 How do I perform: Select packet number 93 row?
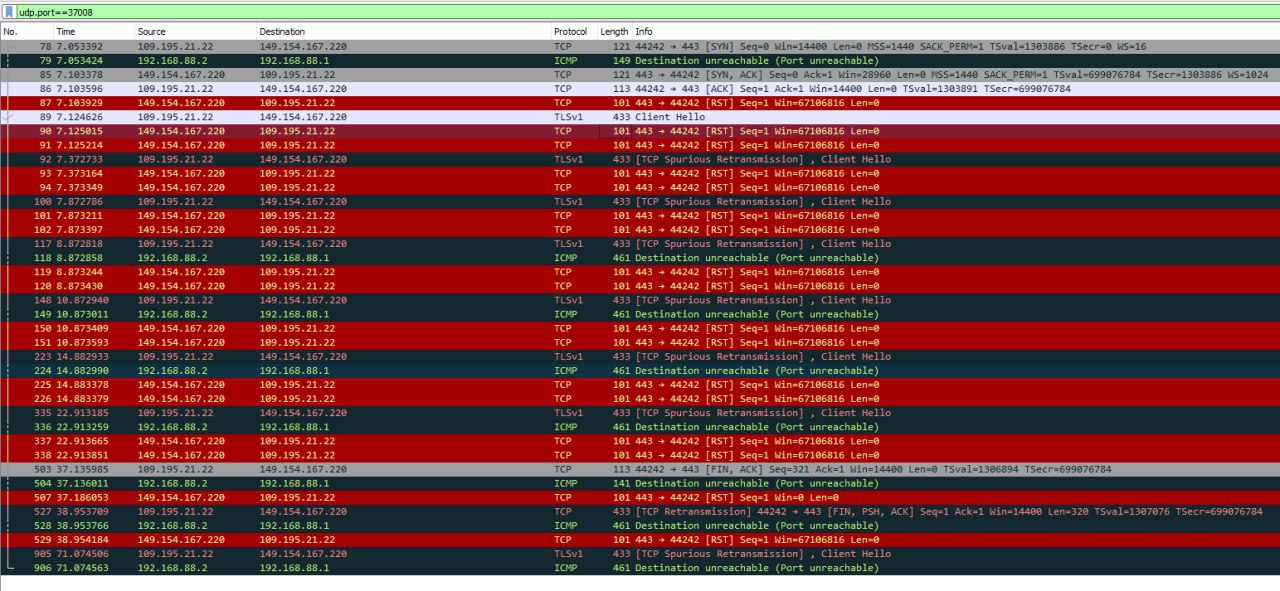(640, 173)
